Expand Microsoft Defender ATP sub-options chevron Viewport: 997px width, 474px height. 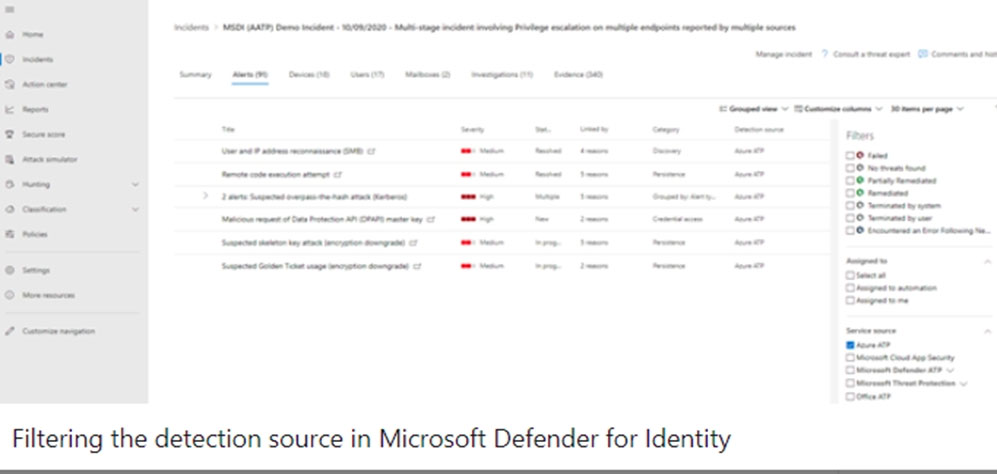pyautogui.click(x=951, y=370)
